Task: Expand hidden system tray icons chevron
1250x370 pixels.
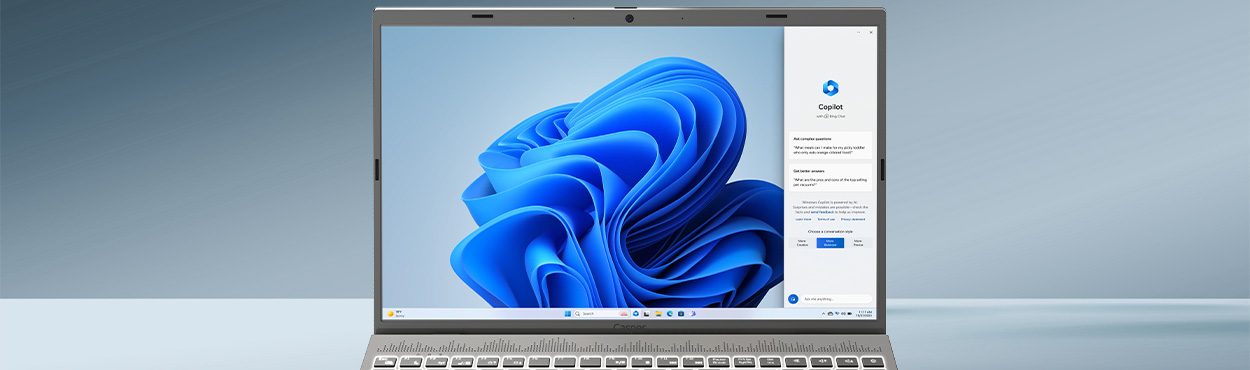Action: point(823,314)
